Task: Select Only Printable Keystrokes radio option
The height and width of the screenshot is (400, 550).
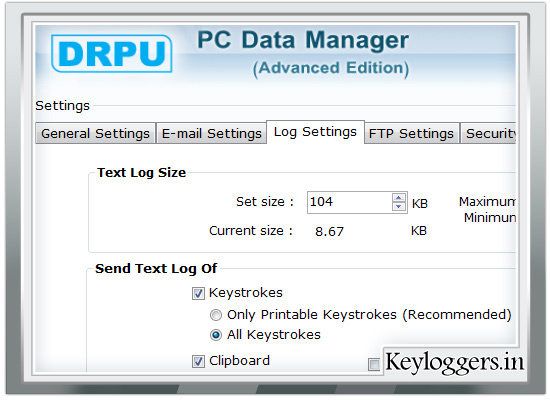Action: (216, 315)
